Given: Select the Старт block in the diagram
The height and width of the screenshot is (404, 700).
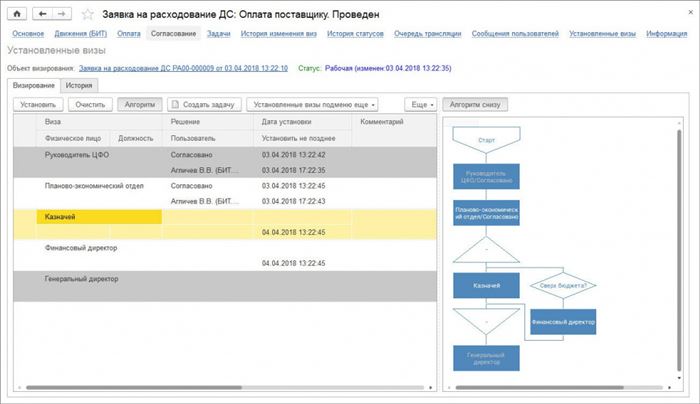Looking at the screenshot, I should (486, 140).
